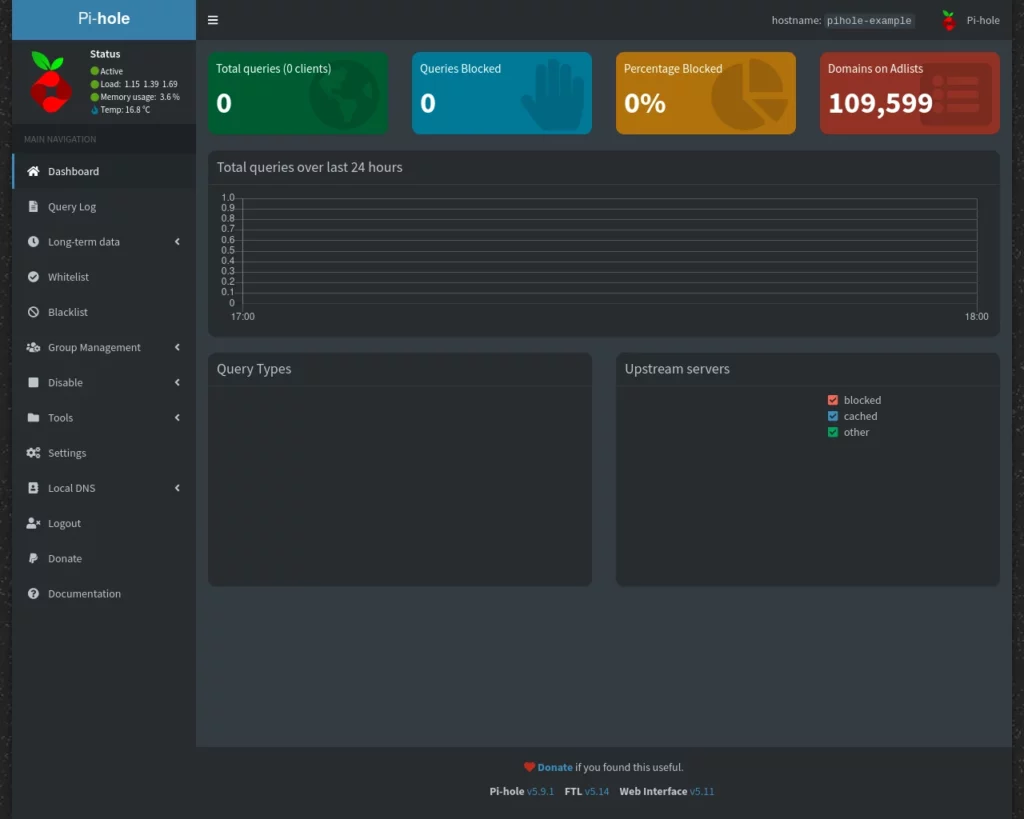Click the Blacklist ban icon
The width and height of the screenshot is (1024, 819).
coord(33,311)
